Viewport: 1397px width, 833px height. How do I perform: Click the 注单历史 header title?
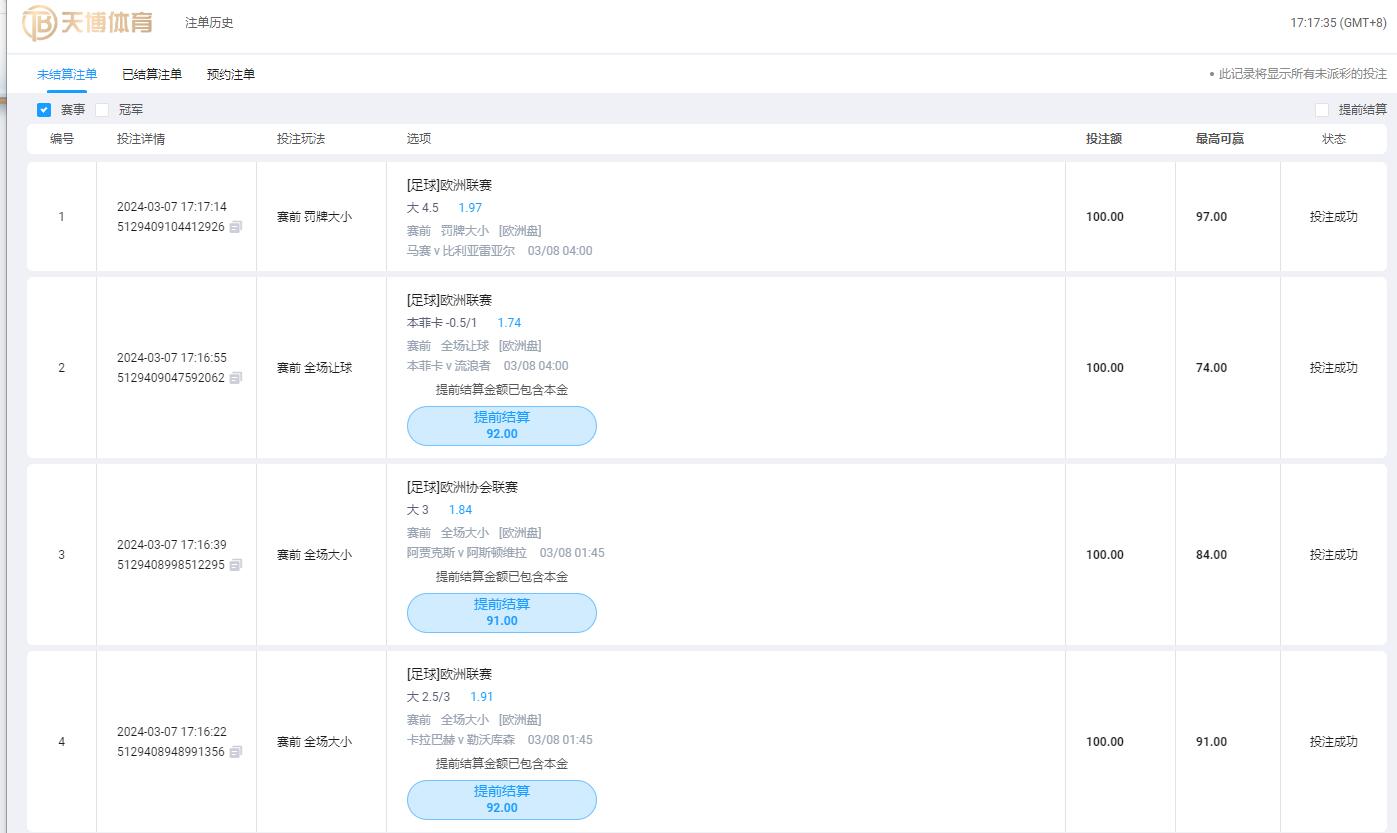point(209,22)
